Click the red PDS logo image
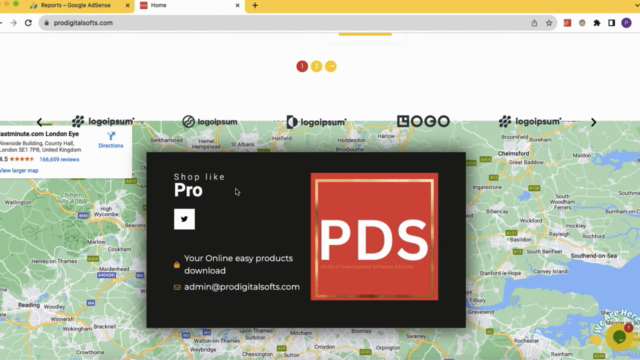 374,236
